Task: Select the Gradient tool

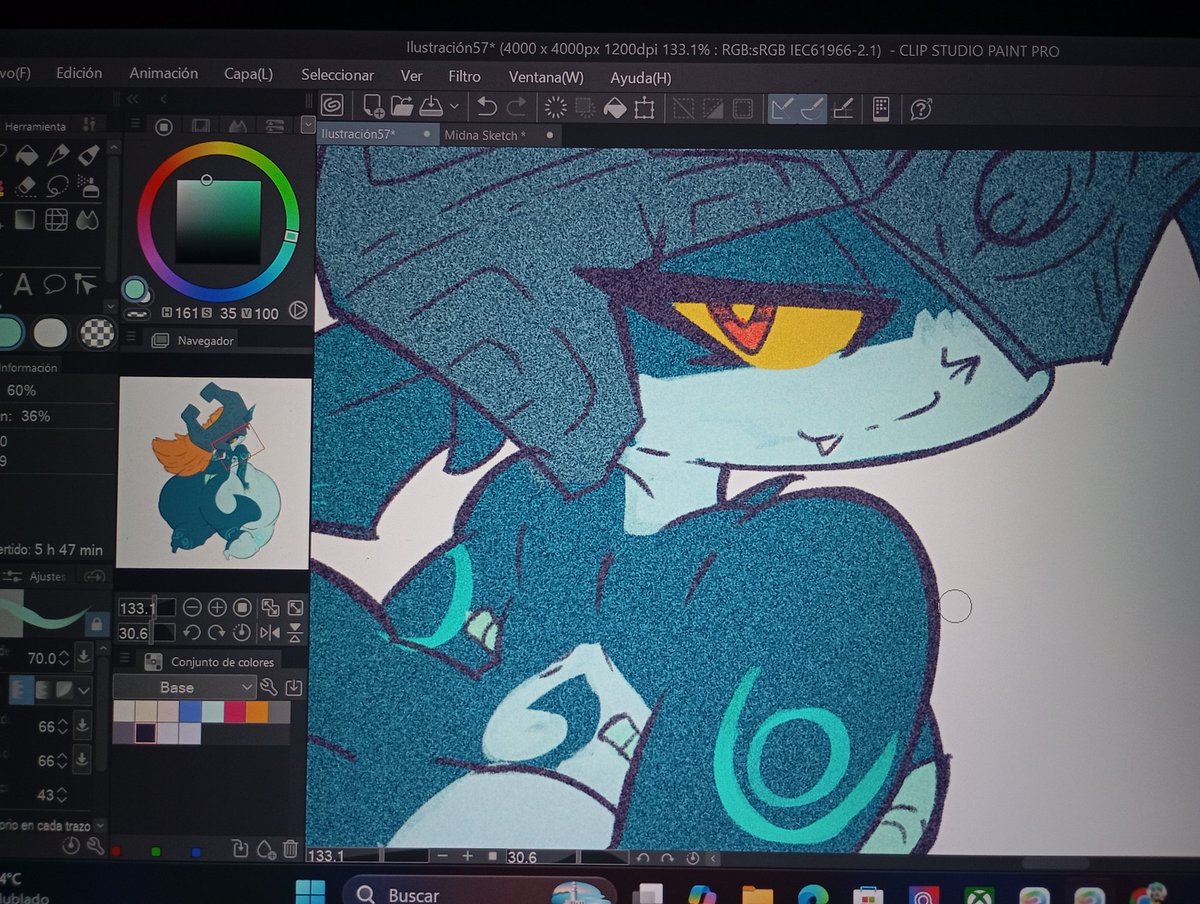Action: pyautogui.click(x=25, y=219)
